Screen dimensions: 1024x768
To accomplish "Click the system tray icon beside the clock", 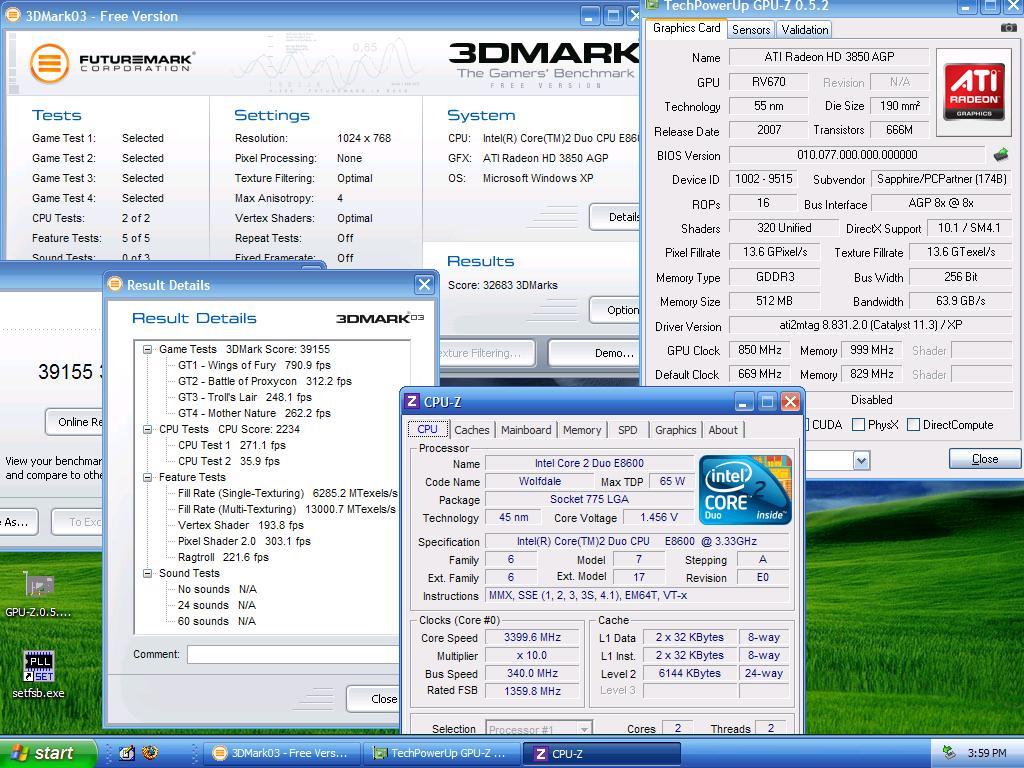I will tap(949, 753).
